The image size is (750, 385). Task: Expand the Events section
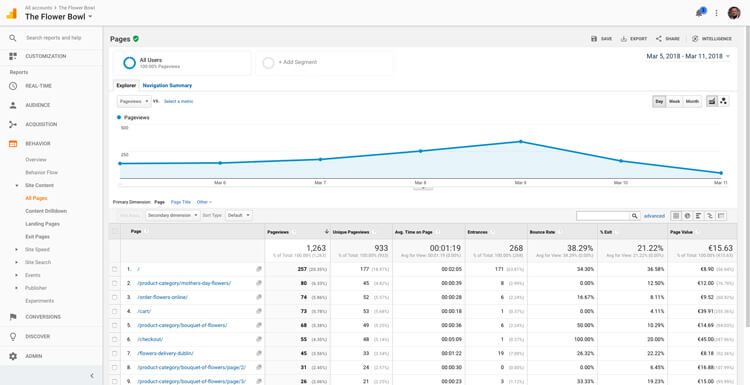17,275
